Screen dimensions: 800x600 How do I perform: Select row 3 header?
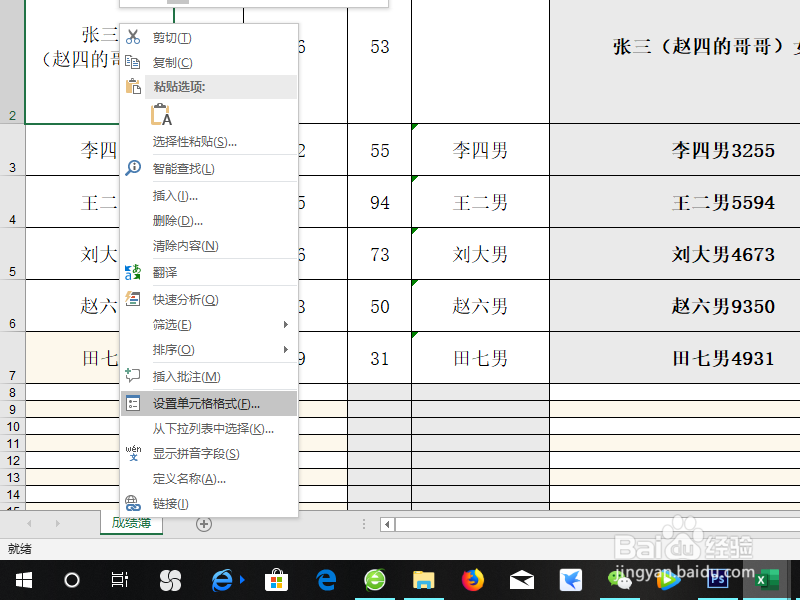coord(12,150)
